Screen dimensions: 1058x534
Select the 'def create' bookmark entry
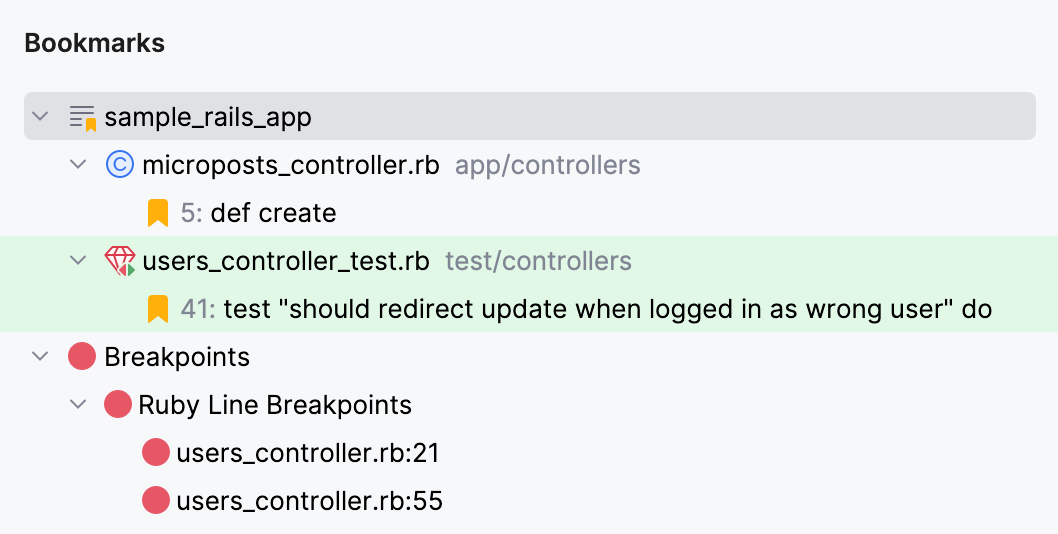pos(272,213)
